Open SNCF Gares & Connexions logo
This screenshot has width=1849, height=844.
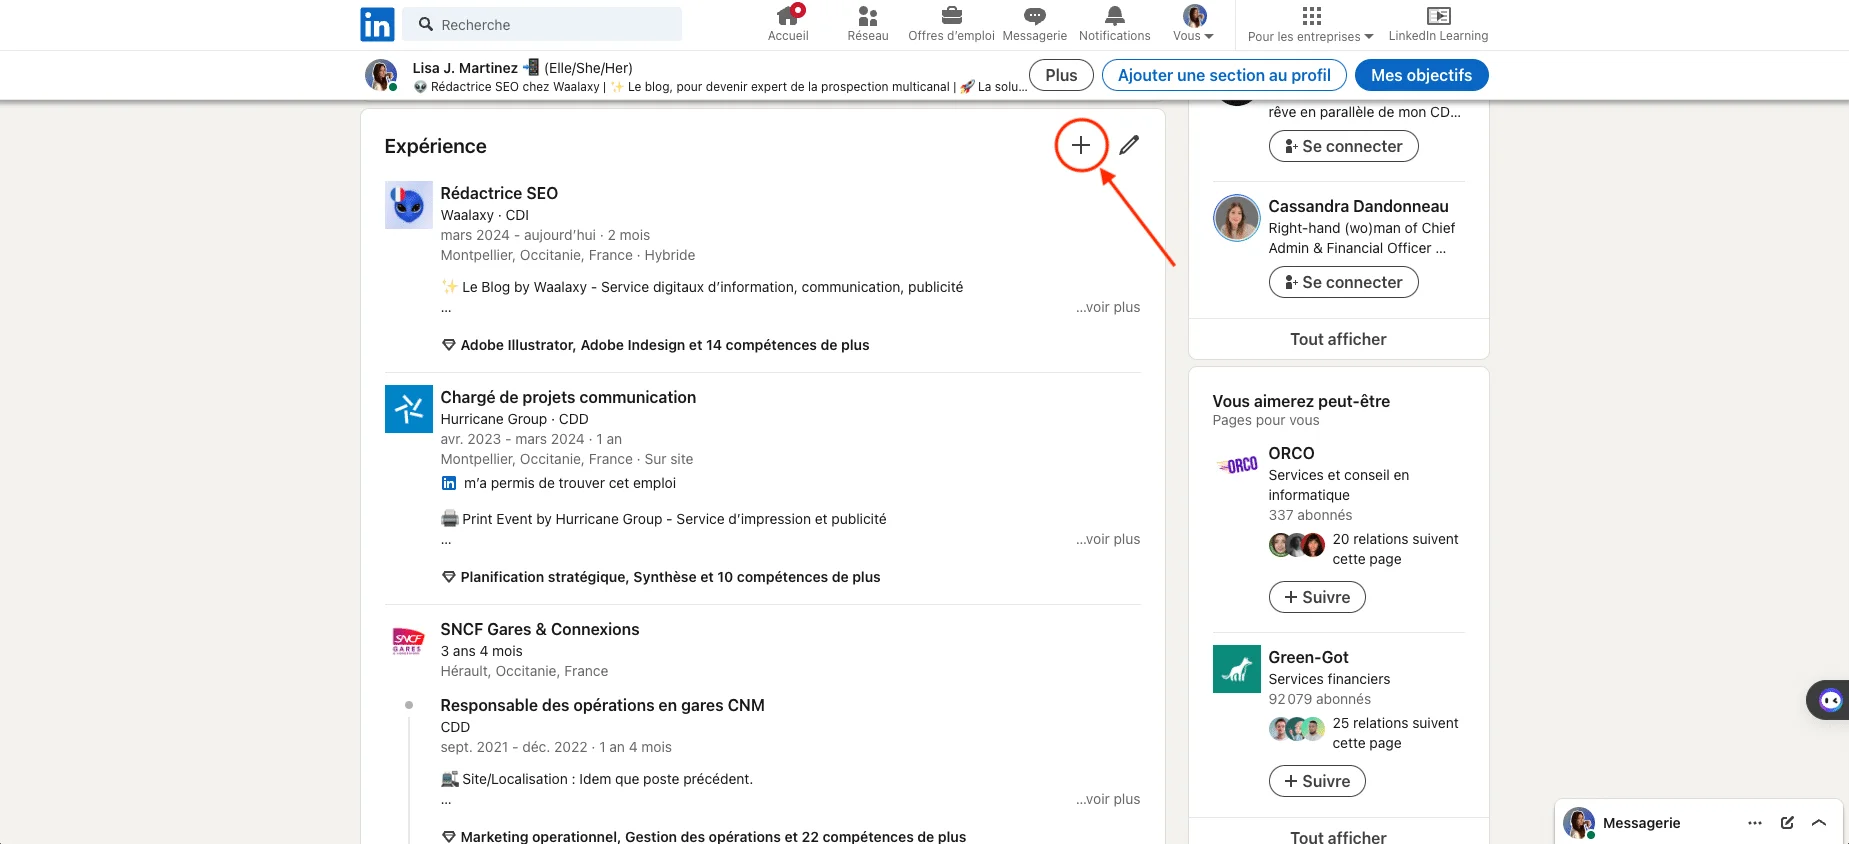(409, 641)
